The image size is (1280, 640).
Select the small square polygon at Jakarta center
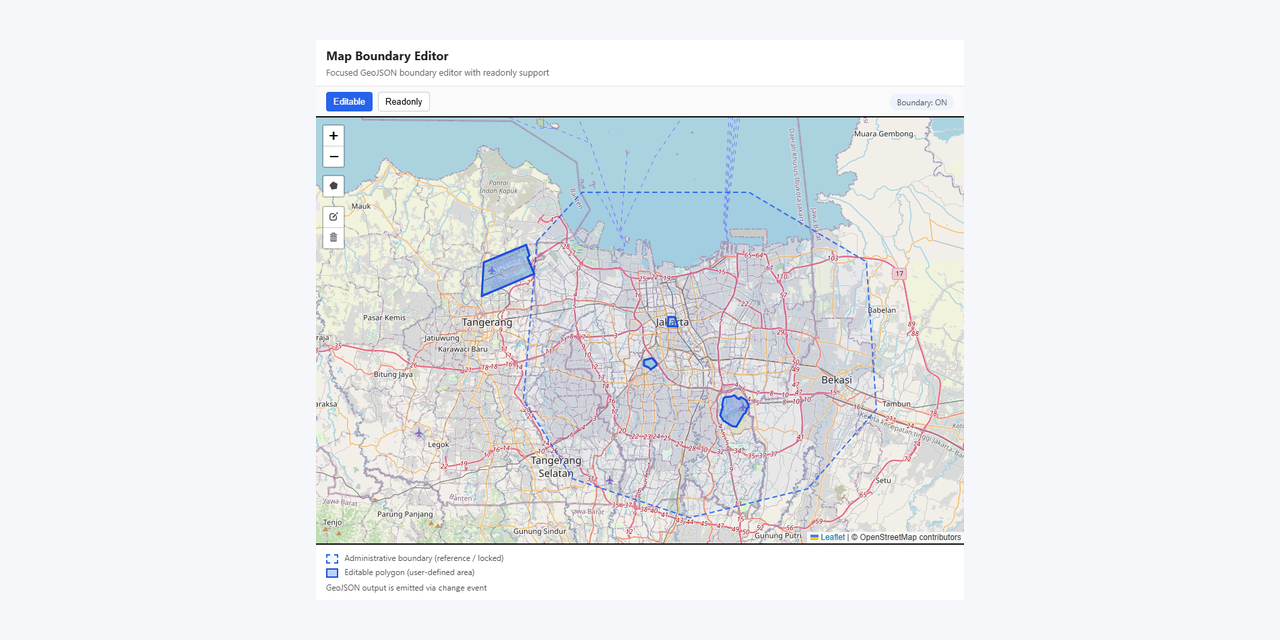pyautogui.click(x=672, y=321)
